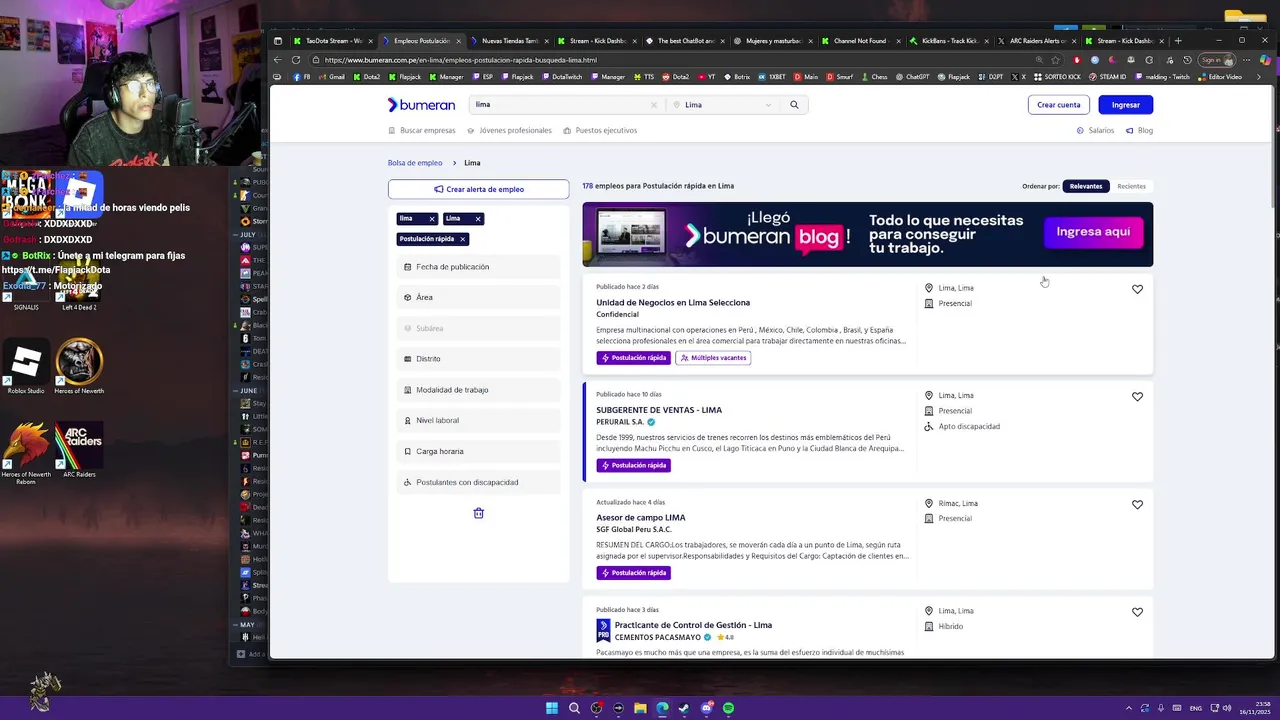
Task: Favorite the Asesor de campo job
Action: (1137, 505)
